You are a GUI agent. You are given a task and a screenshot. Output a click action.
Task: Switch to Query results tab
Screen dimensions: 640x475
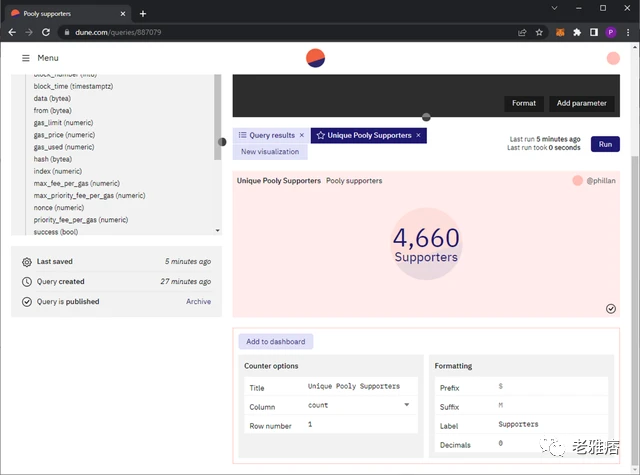(270, 135)
